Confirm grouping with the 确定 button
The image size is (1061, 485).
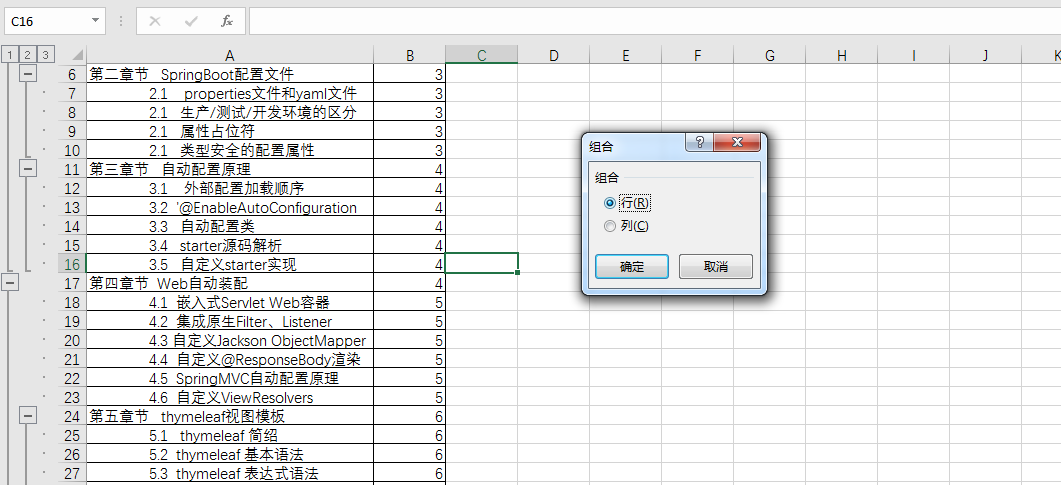(632, 267)
